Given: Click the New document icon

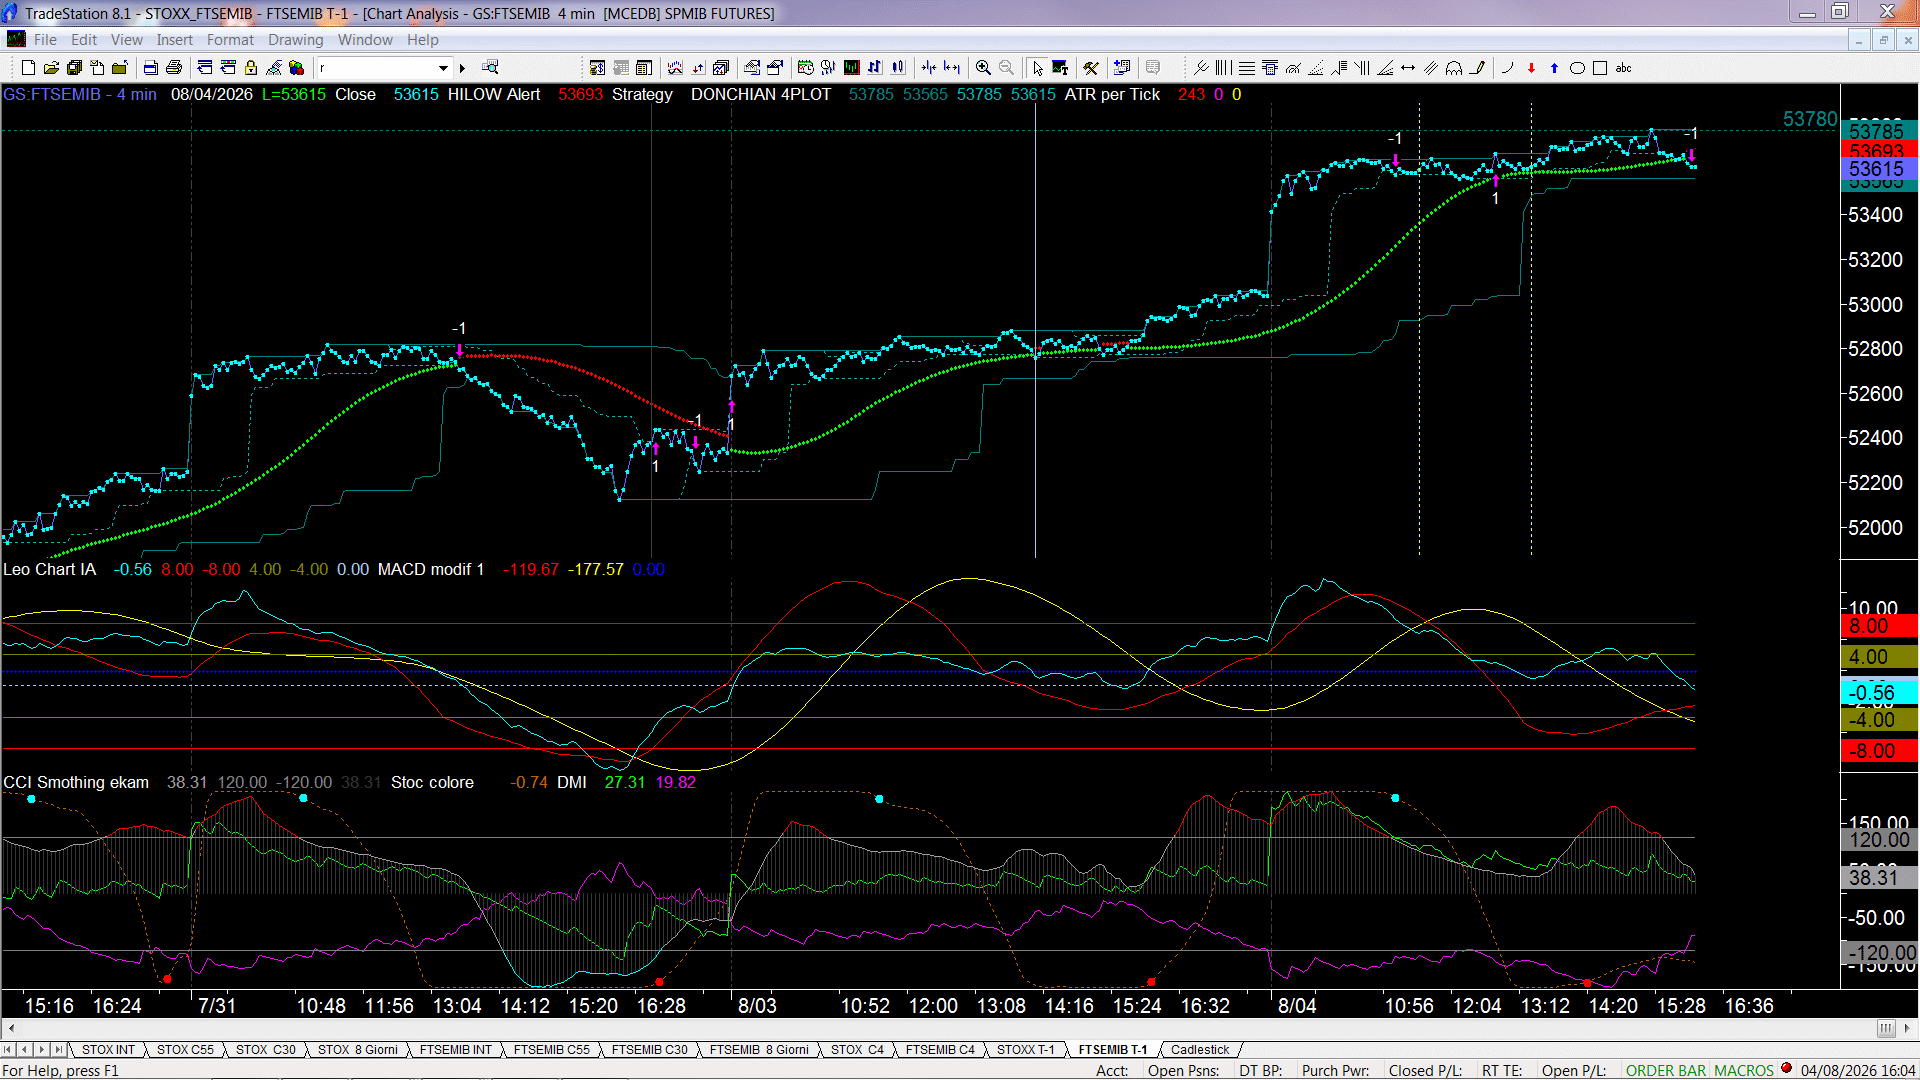Looking at the screenshot, I should [x=28, y=68].
